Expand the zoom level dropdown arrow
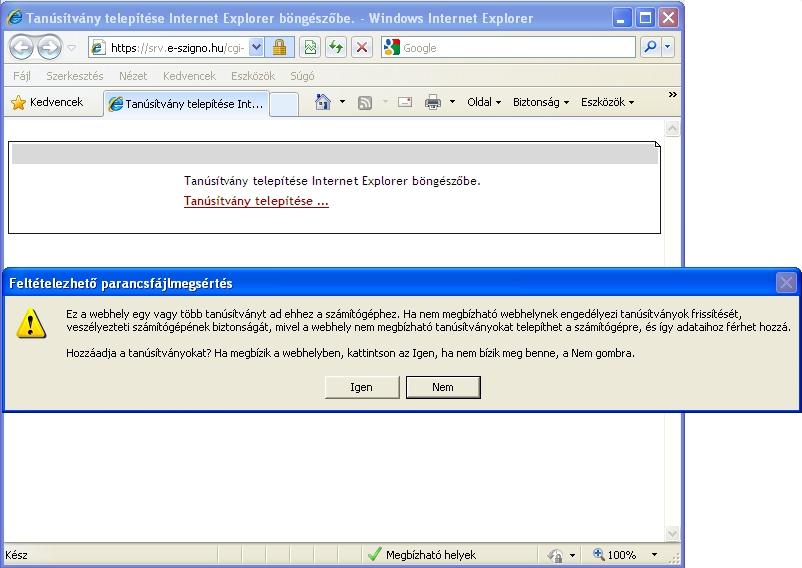The image size is (802, 568). (654, 555)
